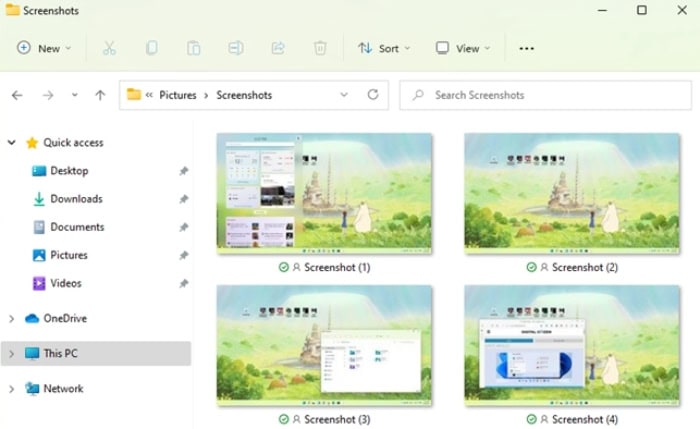Click the Screenshots folder icon in title bar

click(12, 10)
